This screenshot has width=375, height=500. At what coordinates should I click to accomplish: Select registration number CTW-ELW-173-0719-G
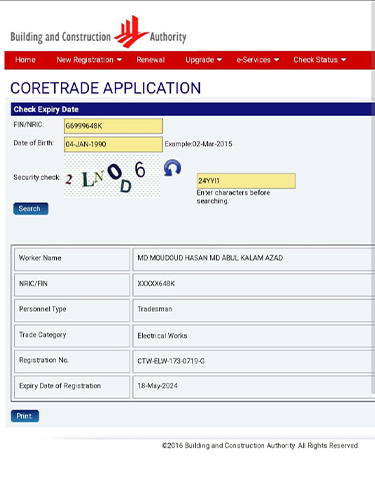[x=171, y=361]
